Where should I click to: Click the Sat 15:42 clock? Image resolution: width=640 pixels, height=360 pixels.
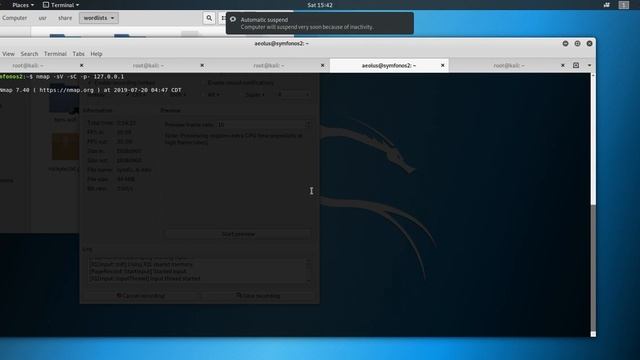coord(320,5)
